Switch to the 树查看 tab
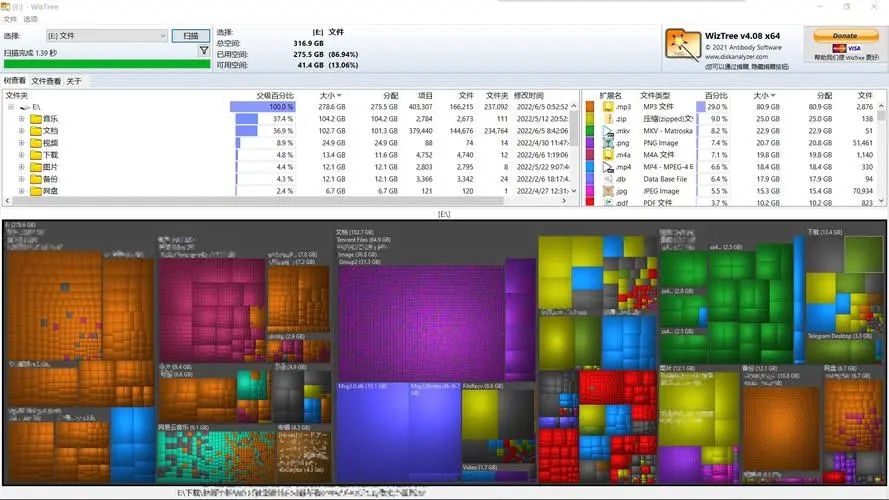The width and height of the screenshot is (889, 500). click(x=15, y=81)
